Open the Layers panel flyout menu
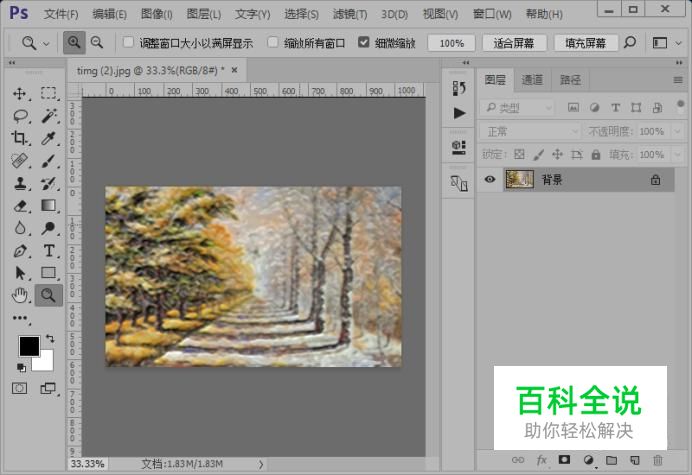Image resolution: width=692 pixels, height=475 pixels. [x=678, y=80]
